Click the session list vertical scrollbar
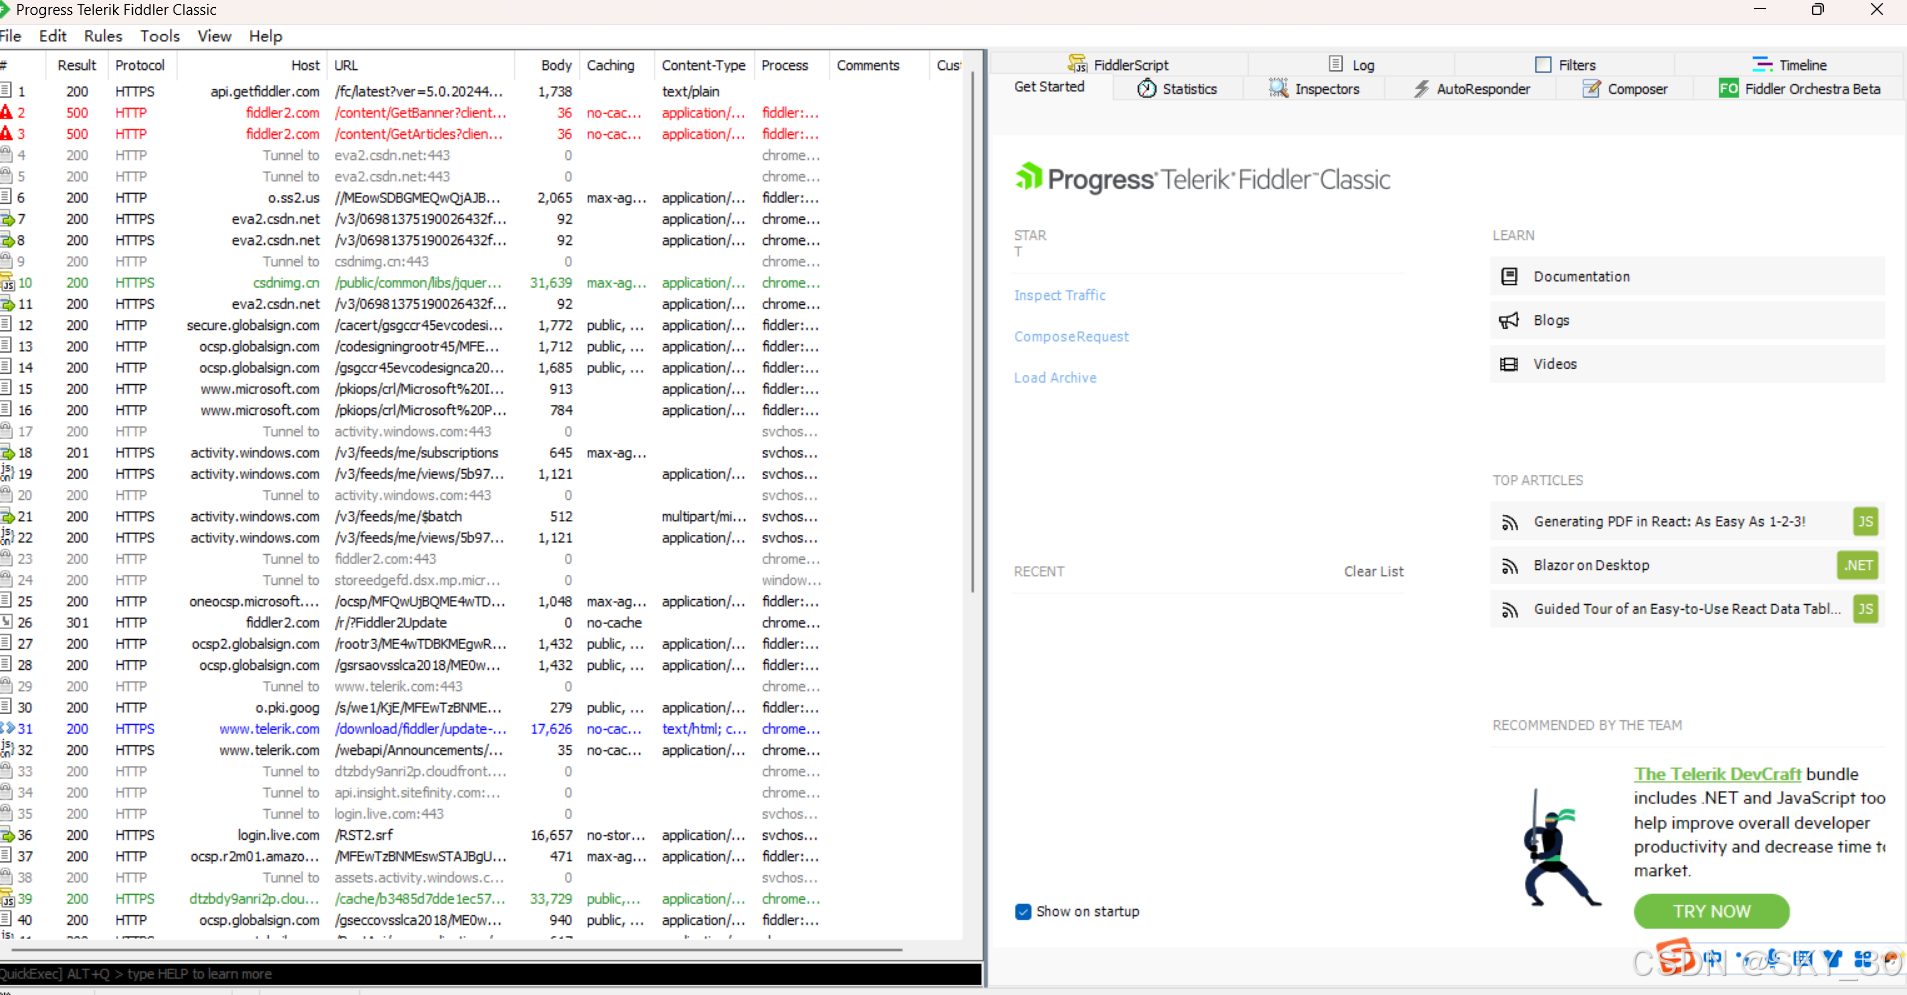The height and width of the screenshot is (995, 1907). (972, 330)
